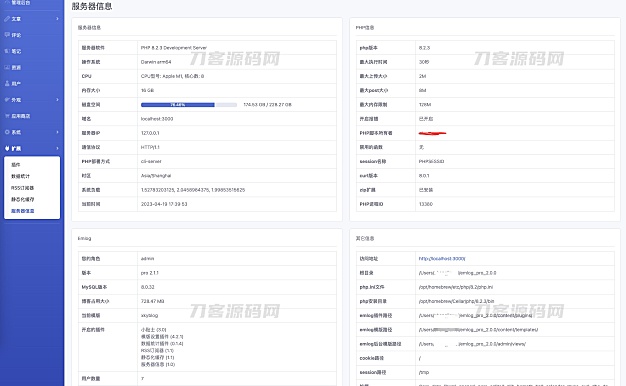Open 插件 in the 扩展 submenu

click(x=16, y=164)
